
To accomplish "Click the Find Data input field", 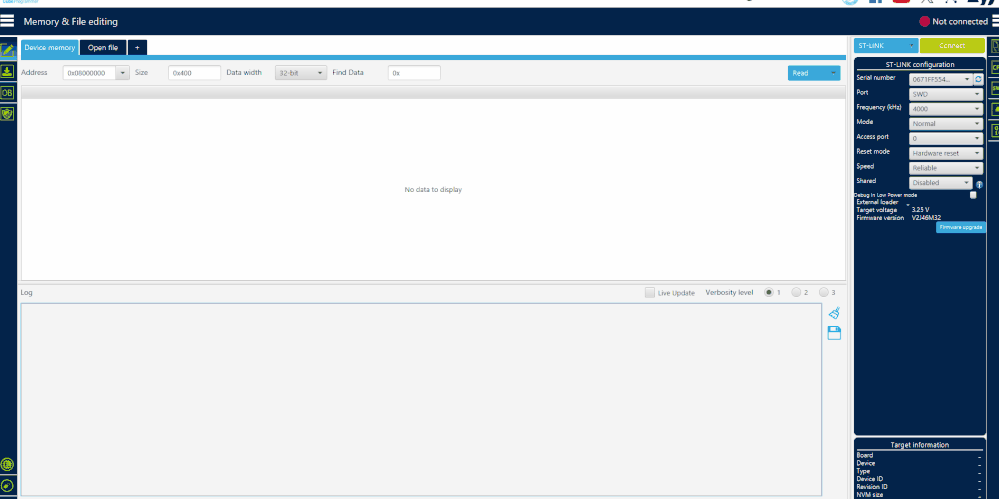I will (414, 73).
